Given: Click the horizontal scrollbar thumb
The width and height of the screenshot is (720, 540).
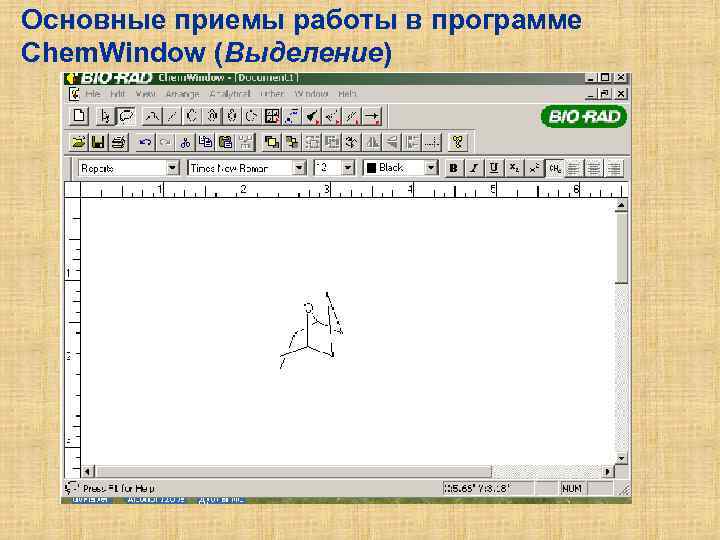Looking at the screenshot, I should pyautogui.click(x=293, y=471).
